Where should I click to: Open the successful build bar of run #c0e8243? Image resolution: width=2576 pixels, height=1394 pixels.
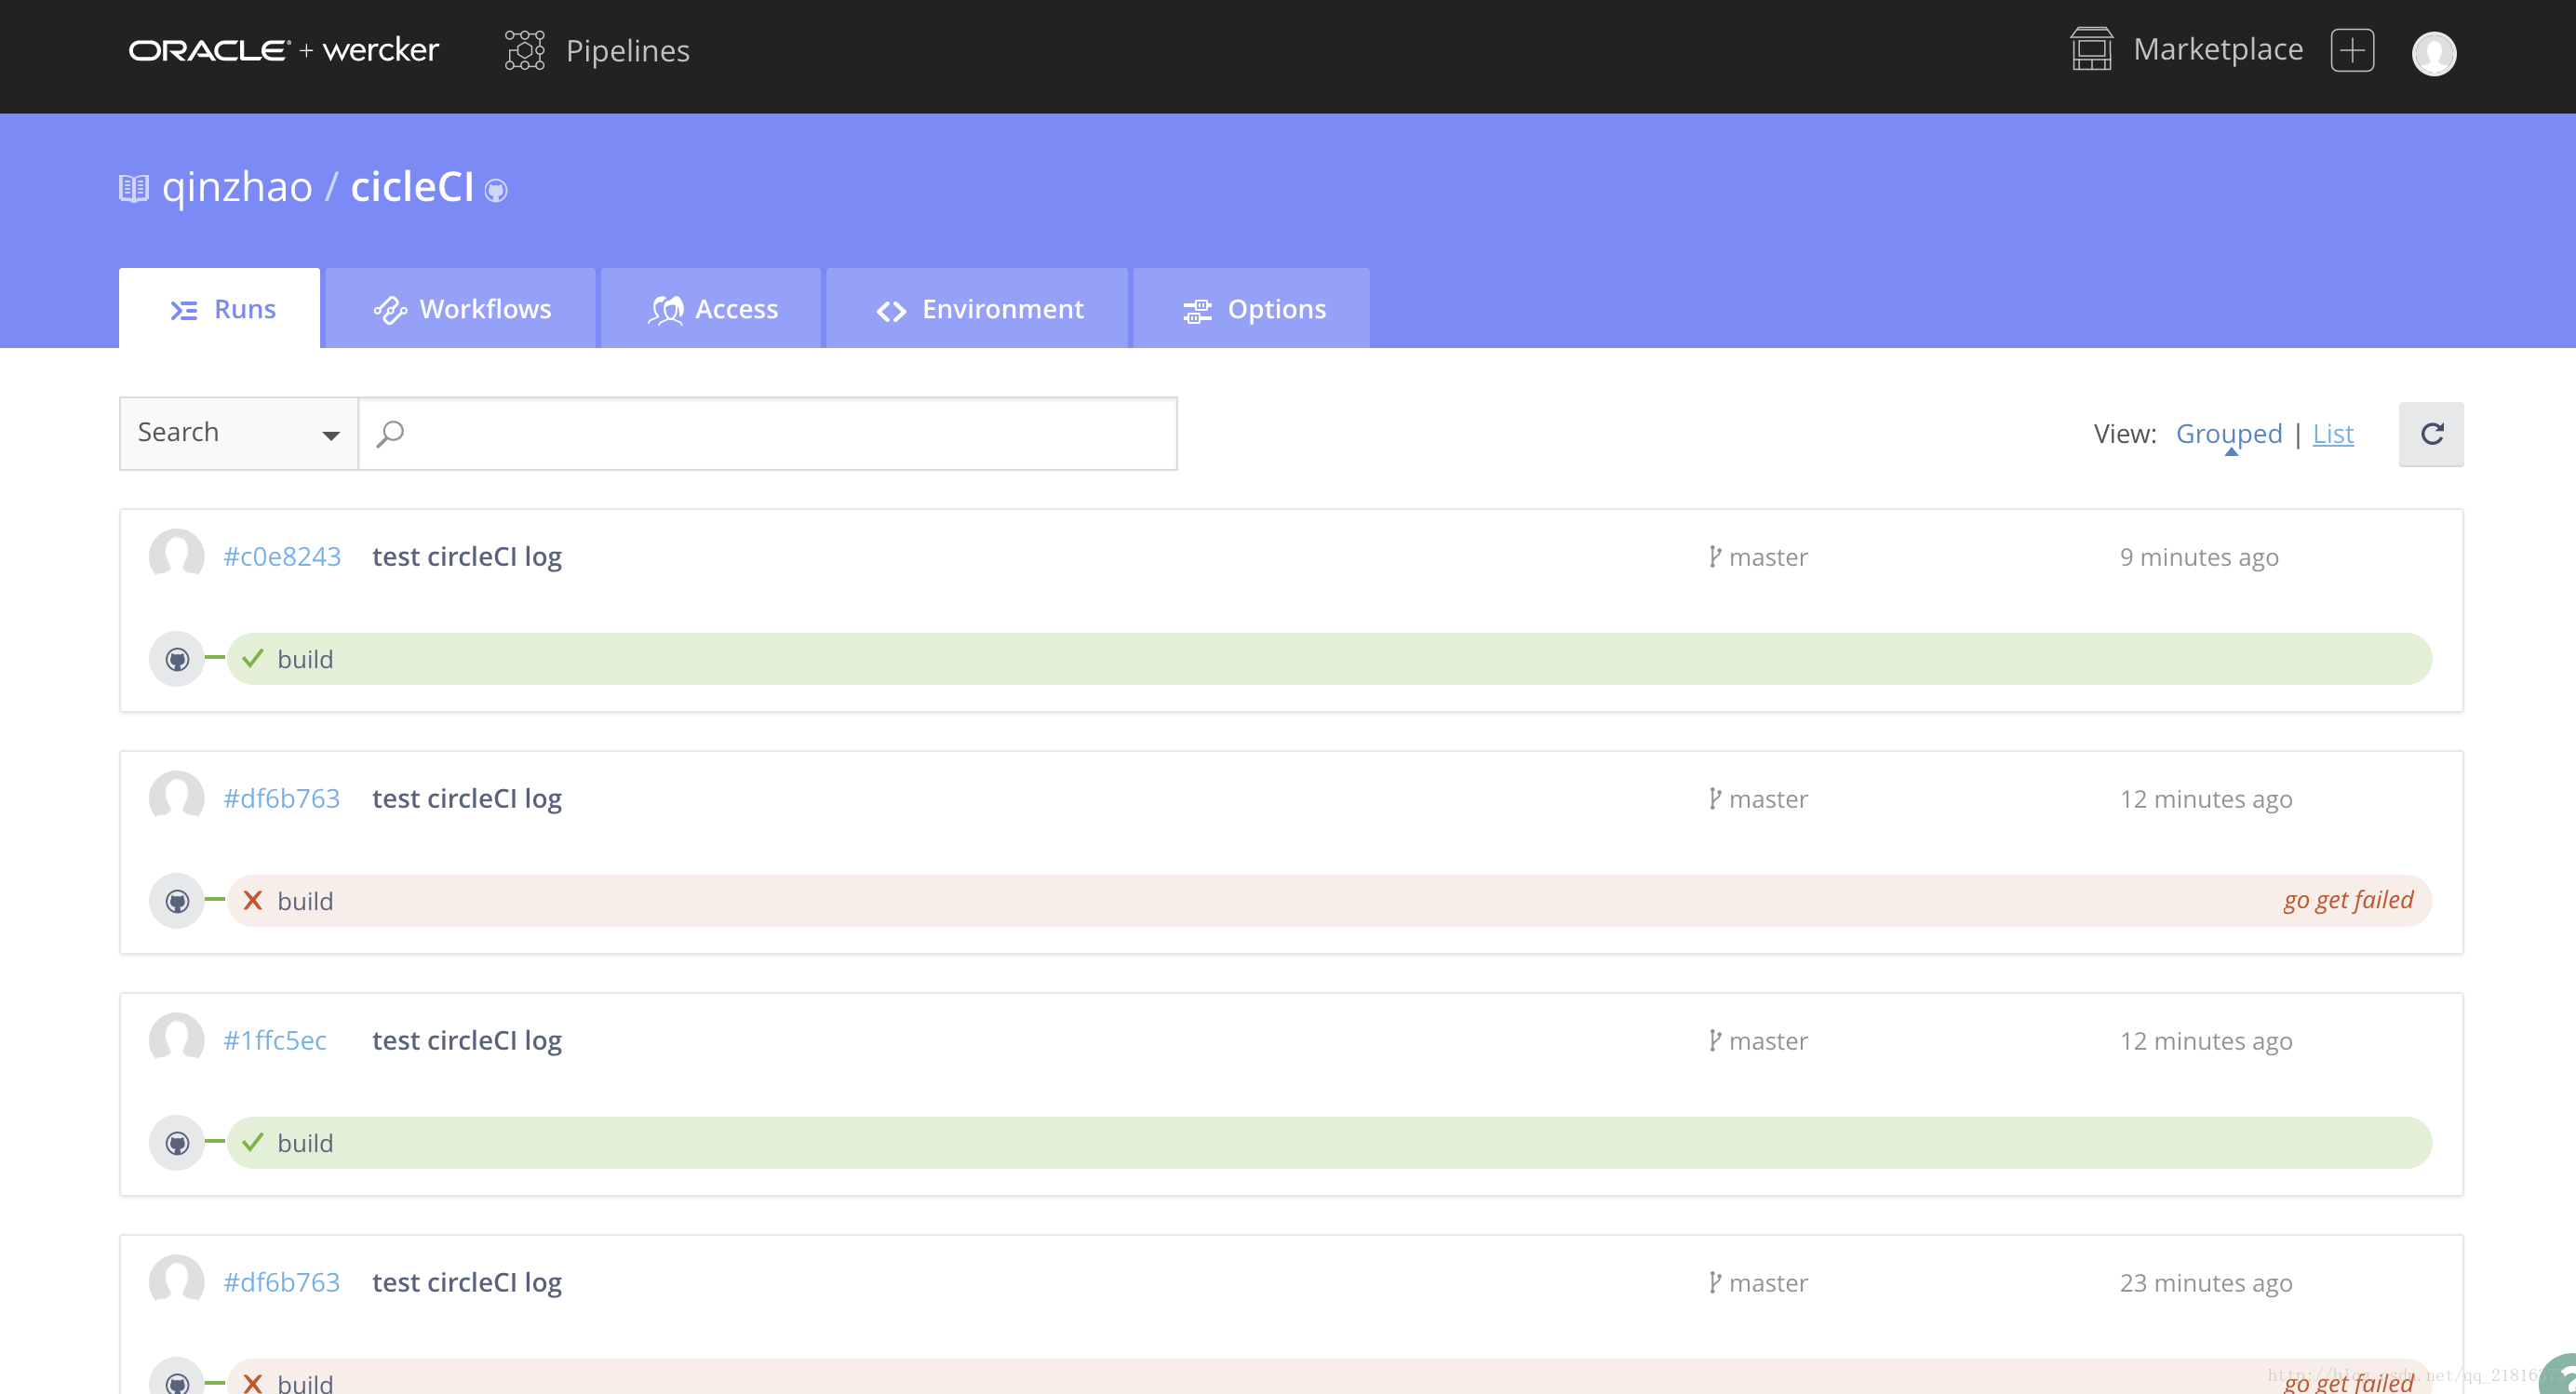(1329, 659)
